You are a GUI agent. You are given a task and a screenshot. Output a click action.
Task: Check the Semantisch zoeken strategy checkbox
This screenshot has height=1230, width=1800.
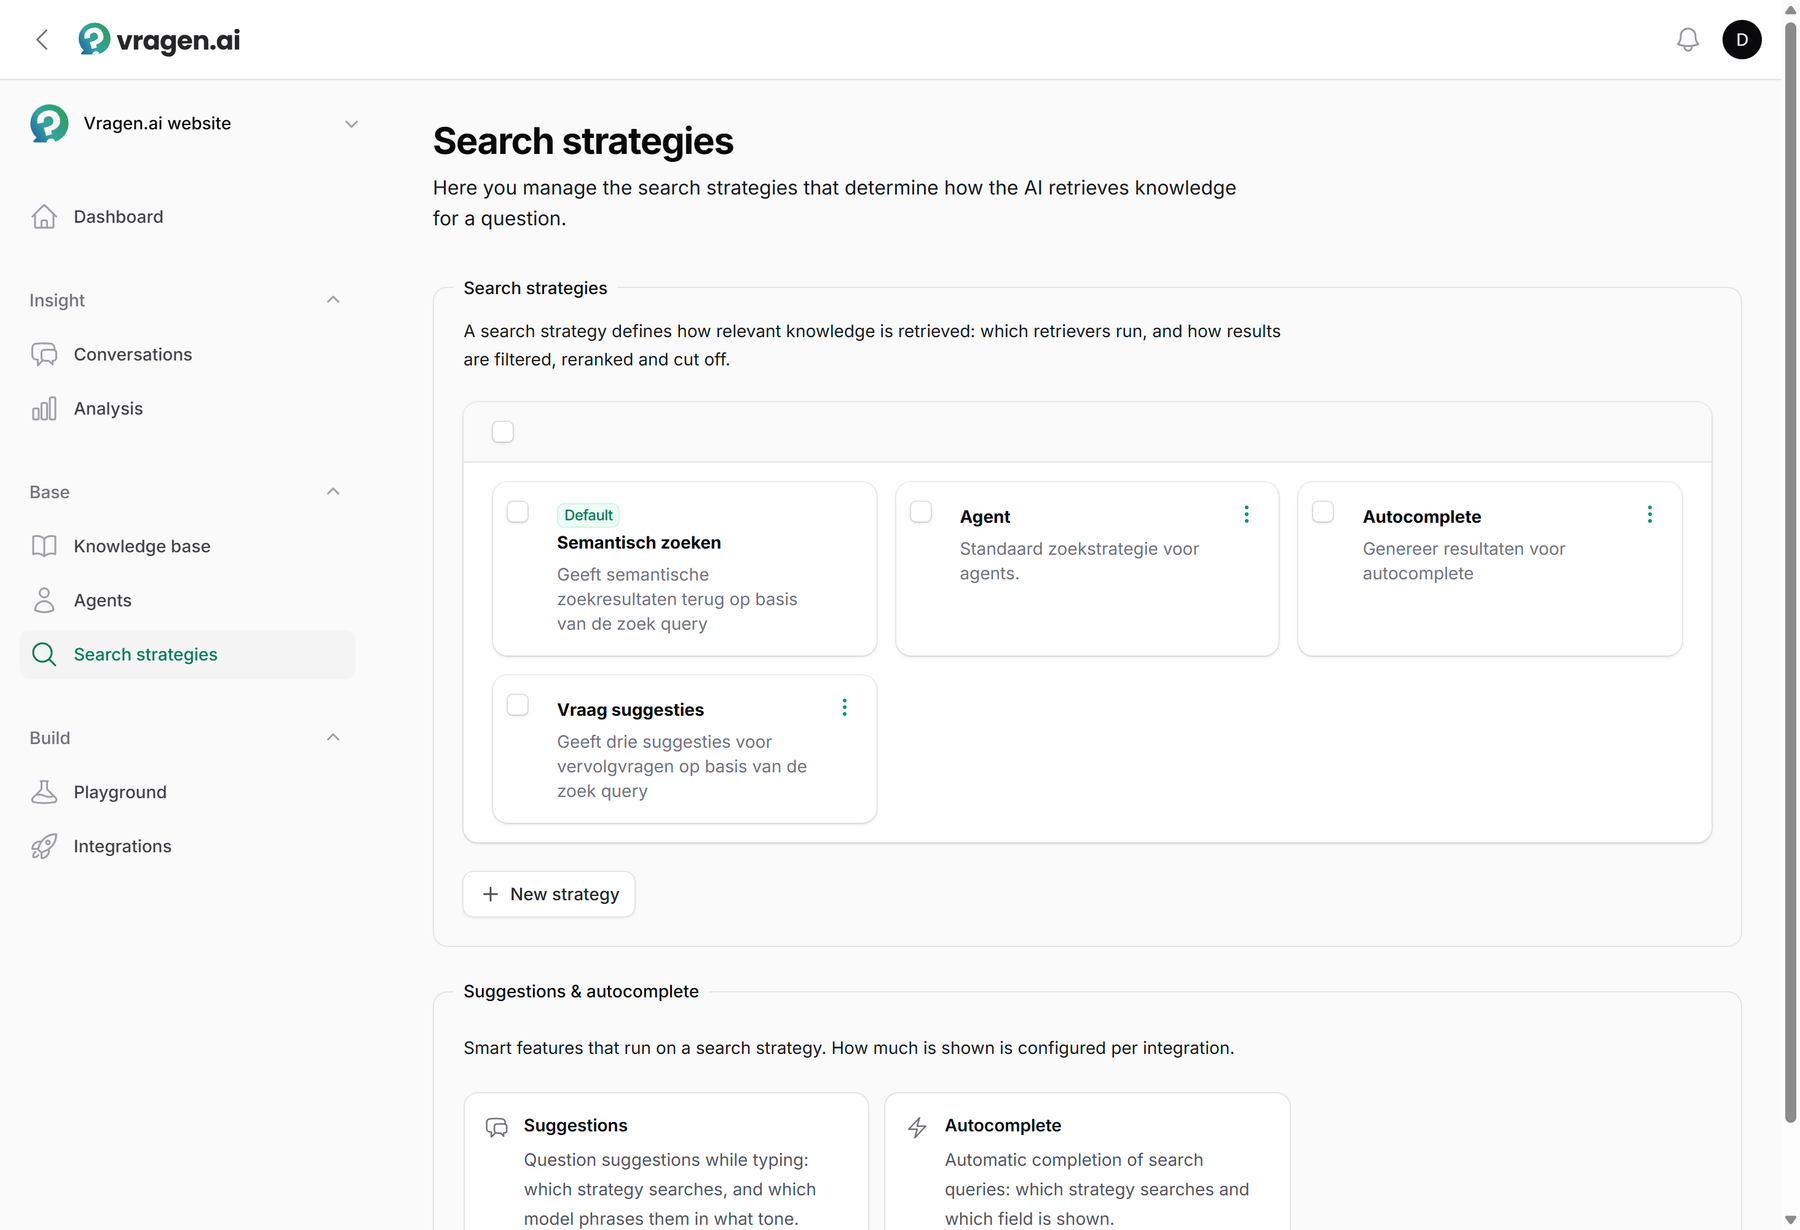click(518, 512)
